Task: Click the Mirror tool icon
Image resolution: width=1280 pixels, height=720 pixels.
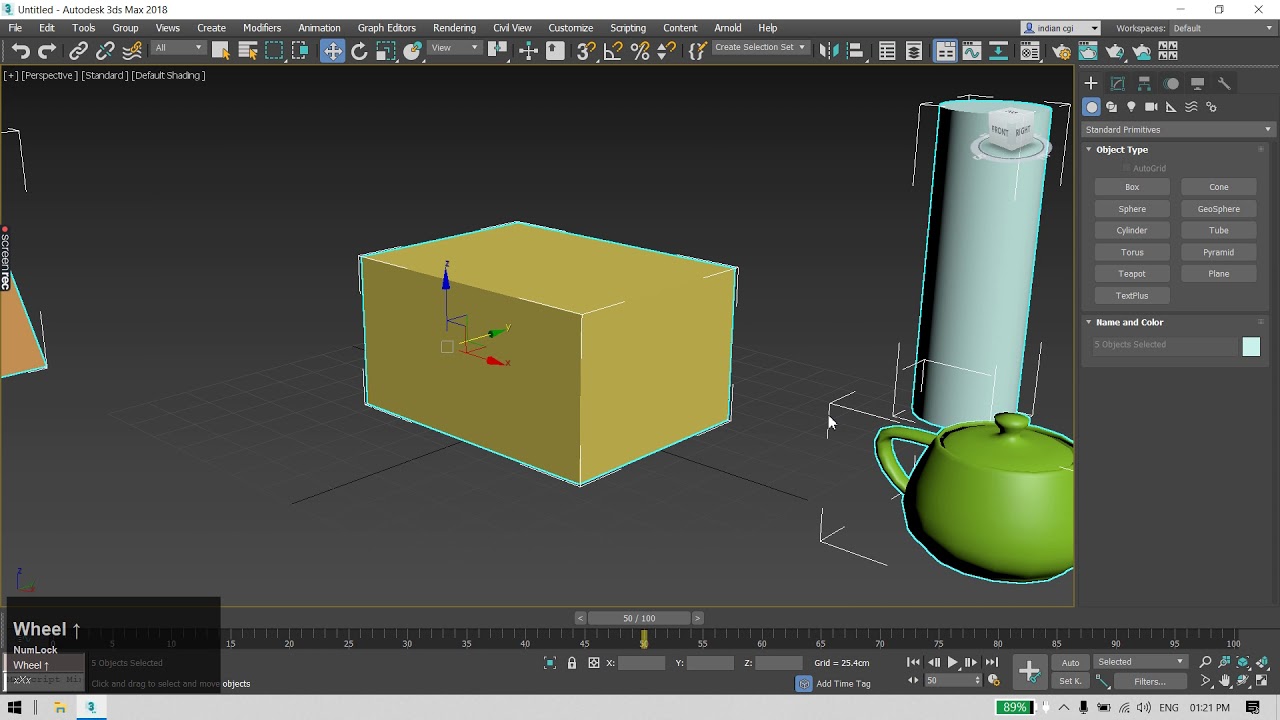Action: [x=828, y=51]
